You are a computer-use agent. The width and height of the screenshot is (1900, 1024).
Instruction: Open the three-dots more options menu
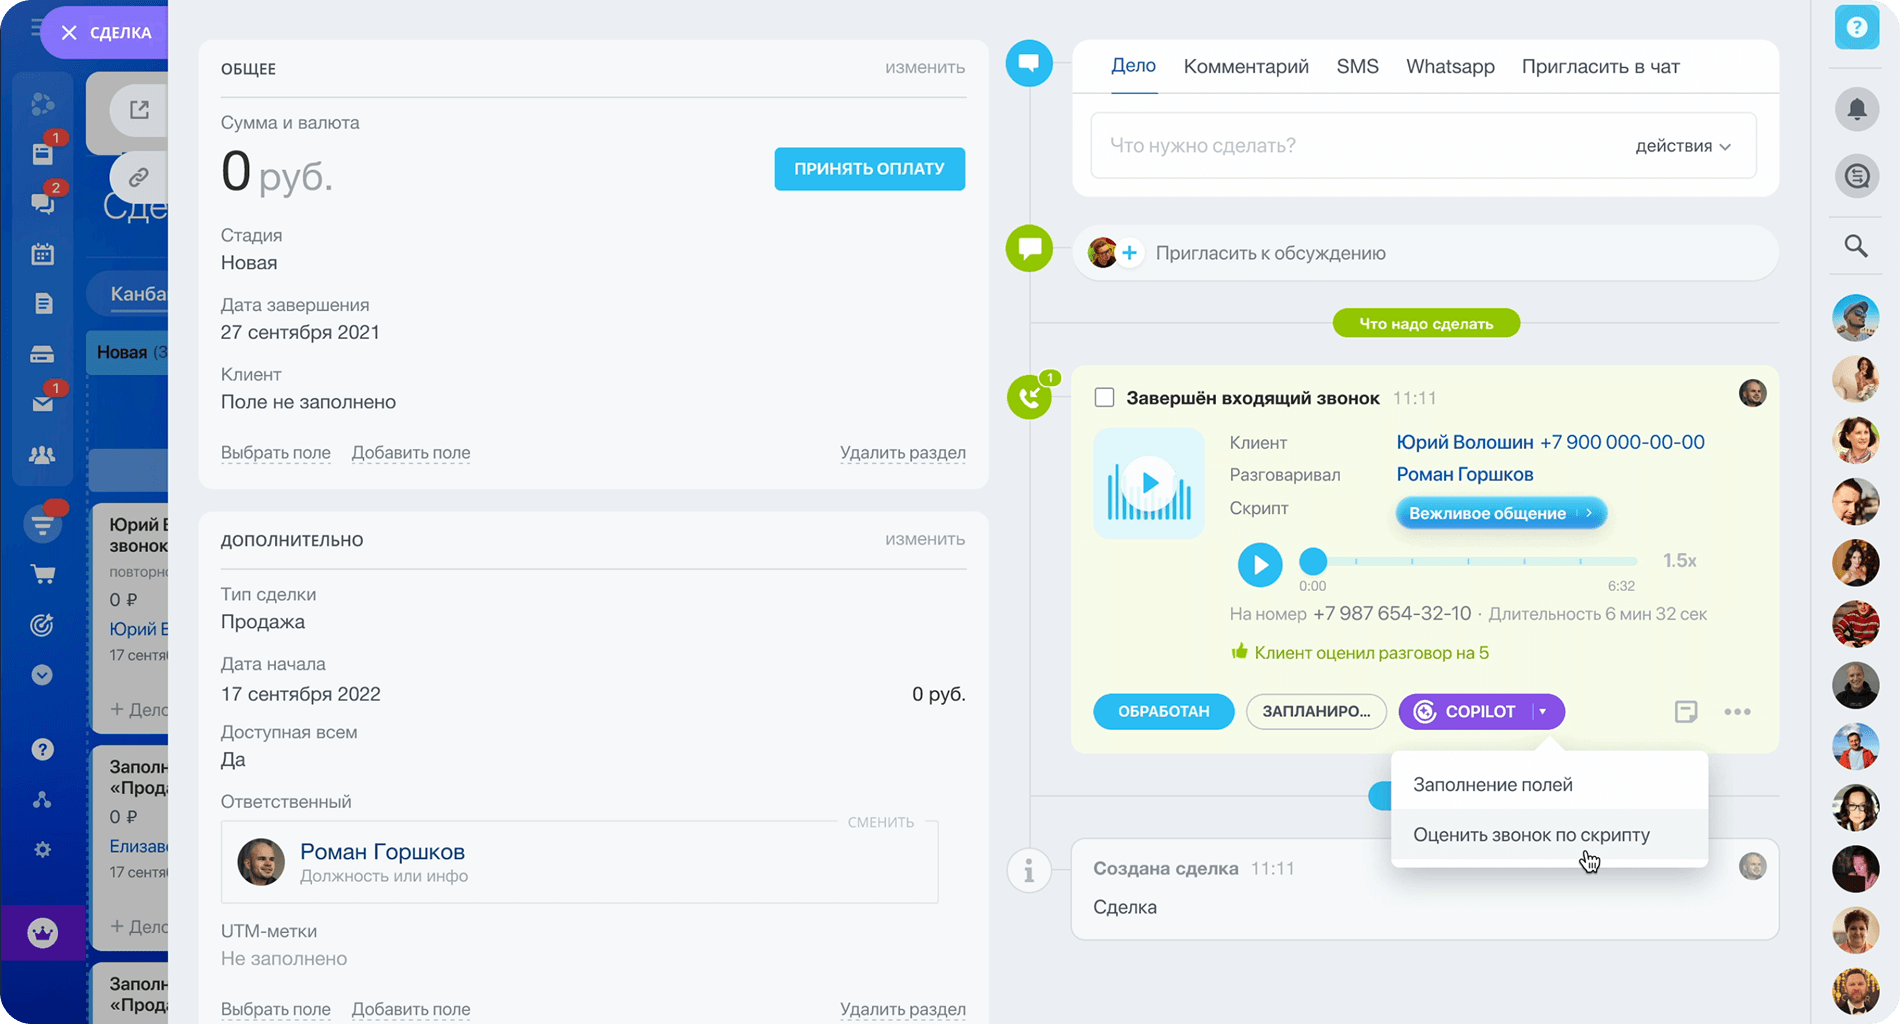(1737, 711)
